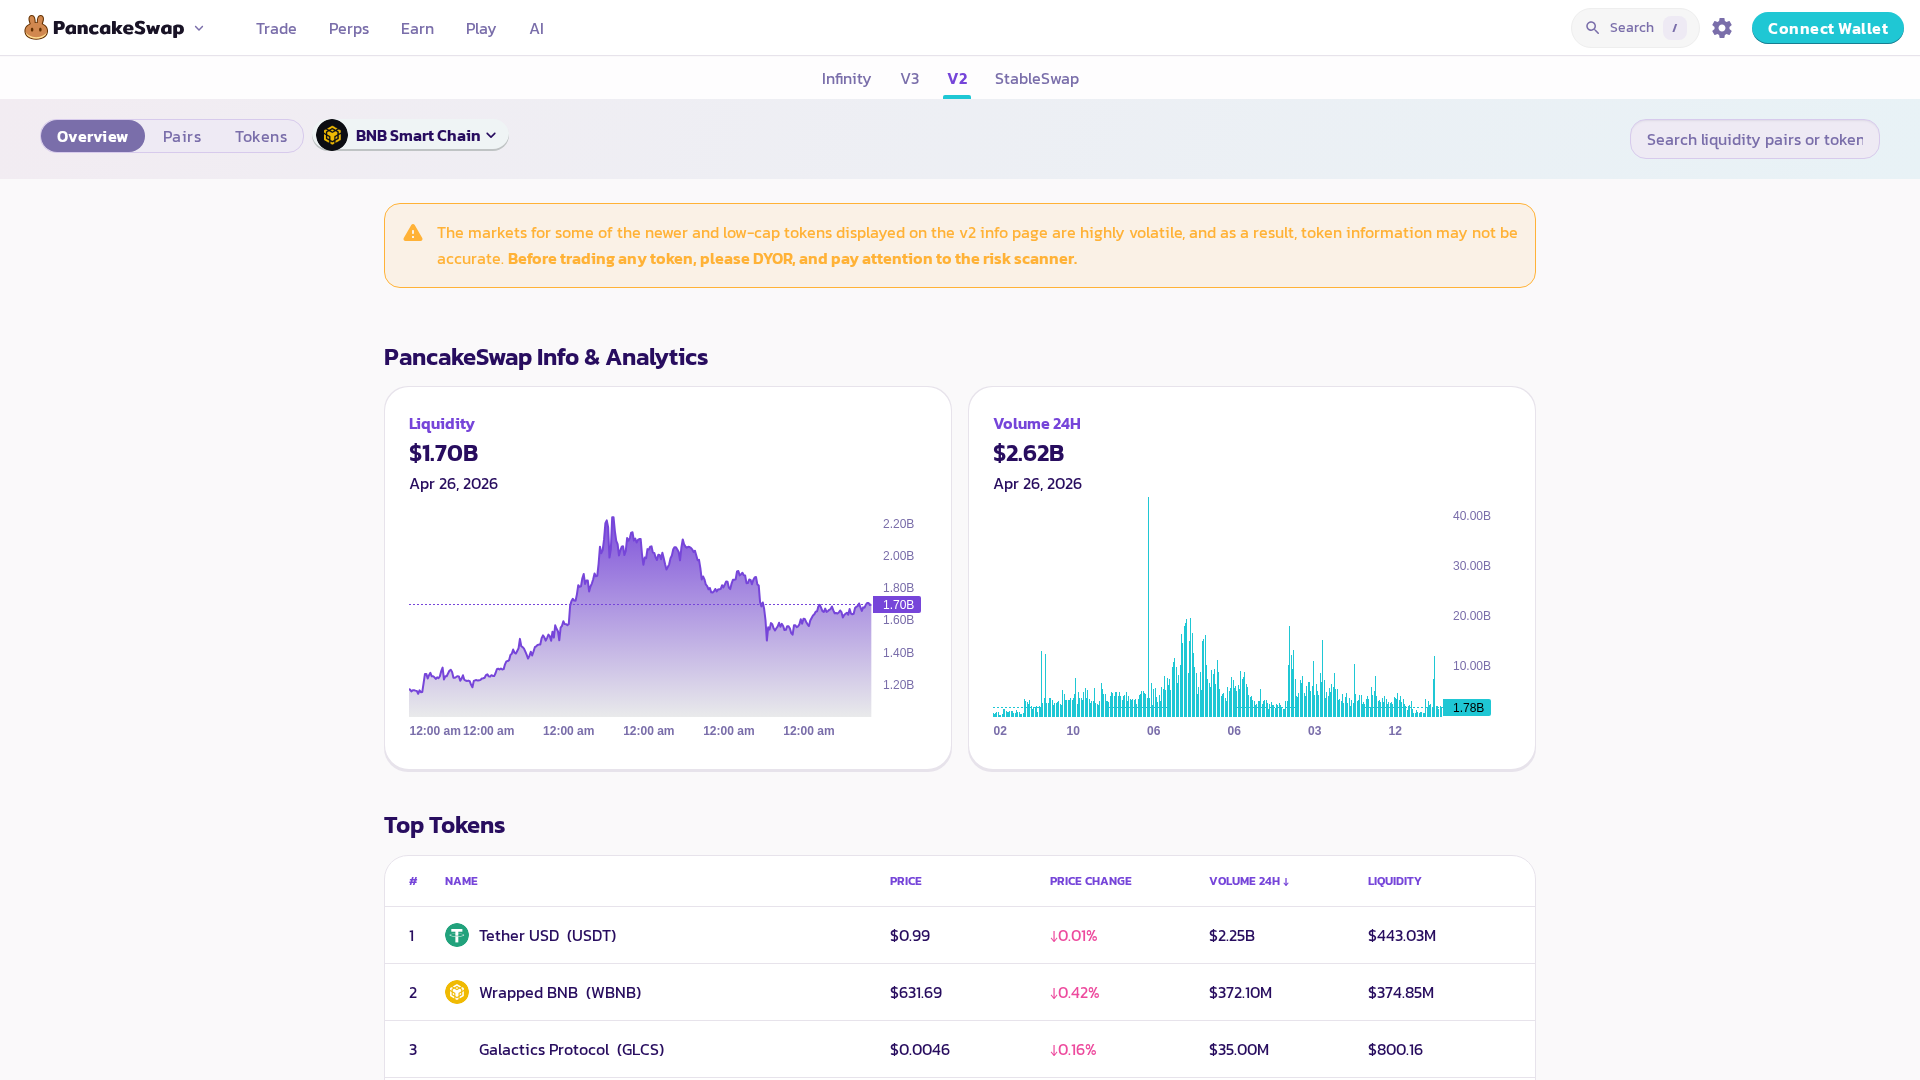Open the AI menu
The image size is (1920, 1080).
coord(537,28)
